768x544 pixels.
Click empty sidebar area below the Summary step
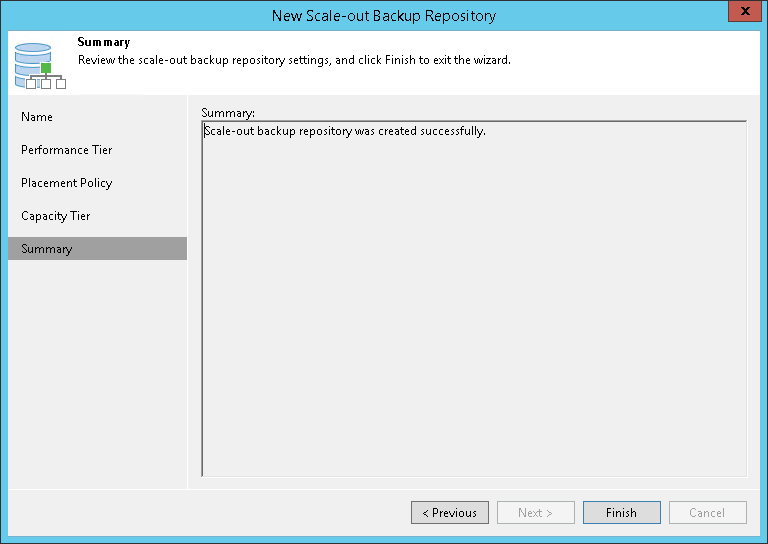tap(97, 370)
